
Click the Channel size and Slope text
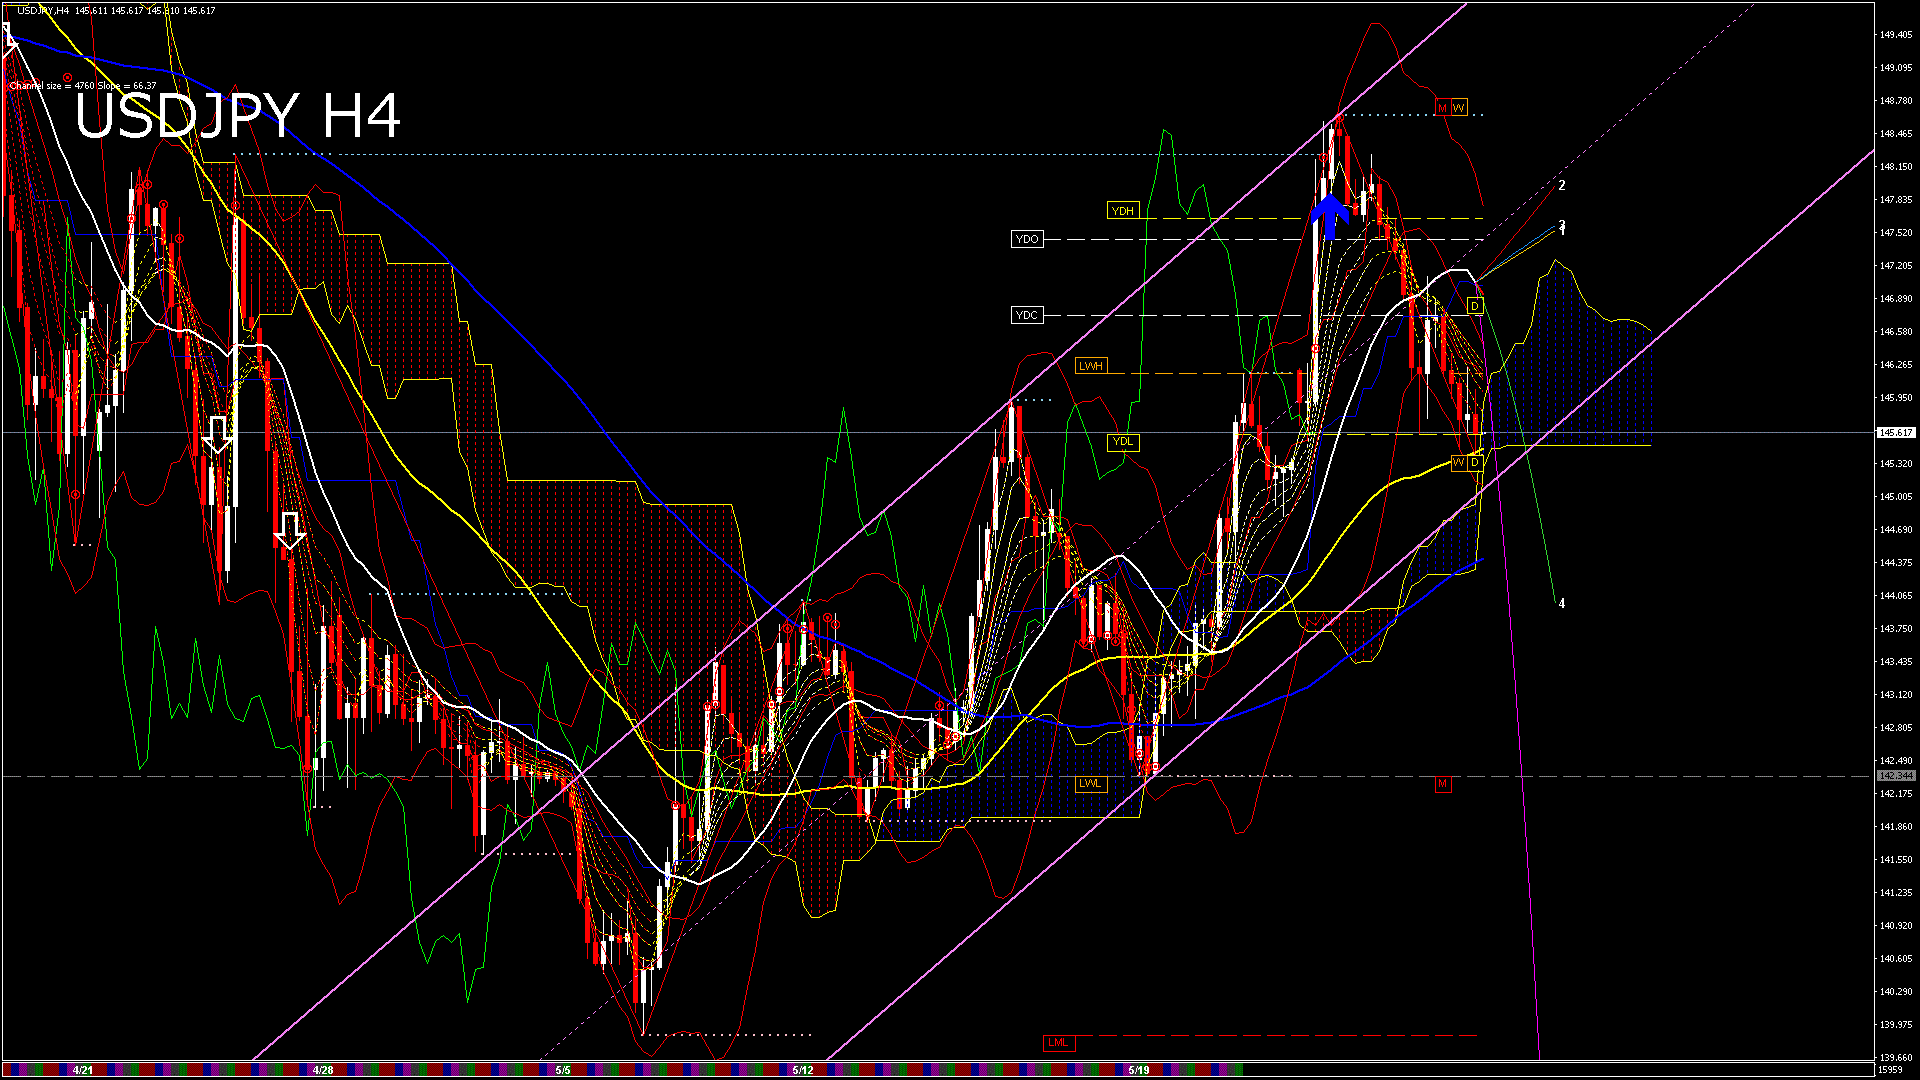[83, 86]
